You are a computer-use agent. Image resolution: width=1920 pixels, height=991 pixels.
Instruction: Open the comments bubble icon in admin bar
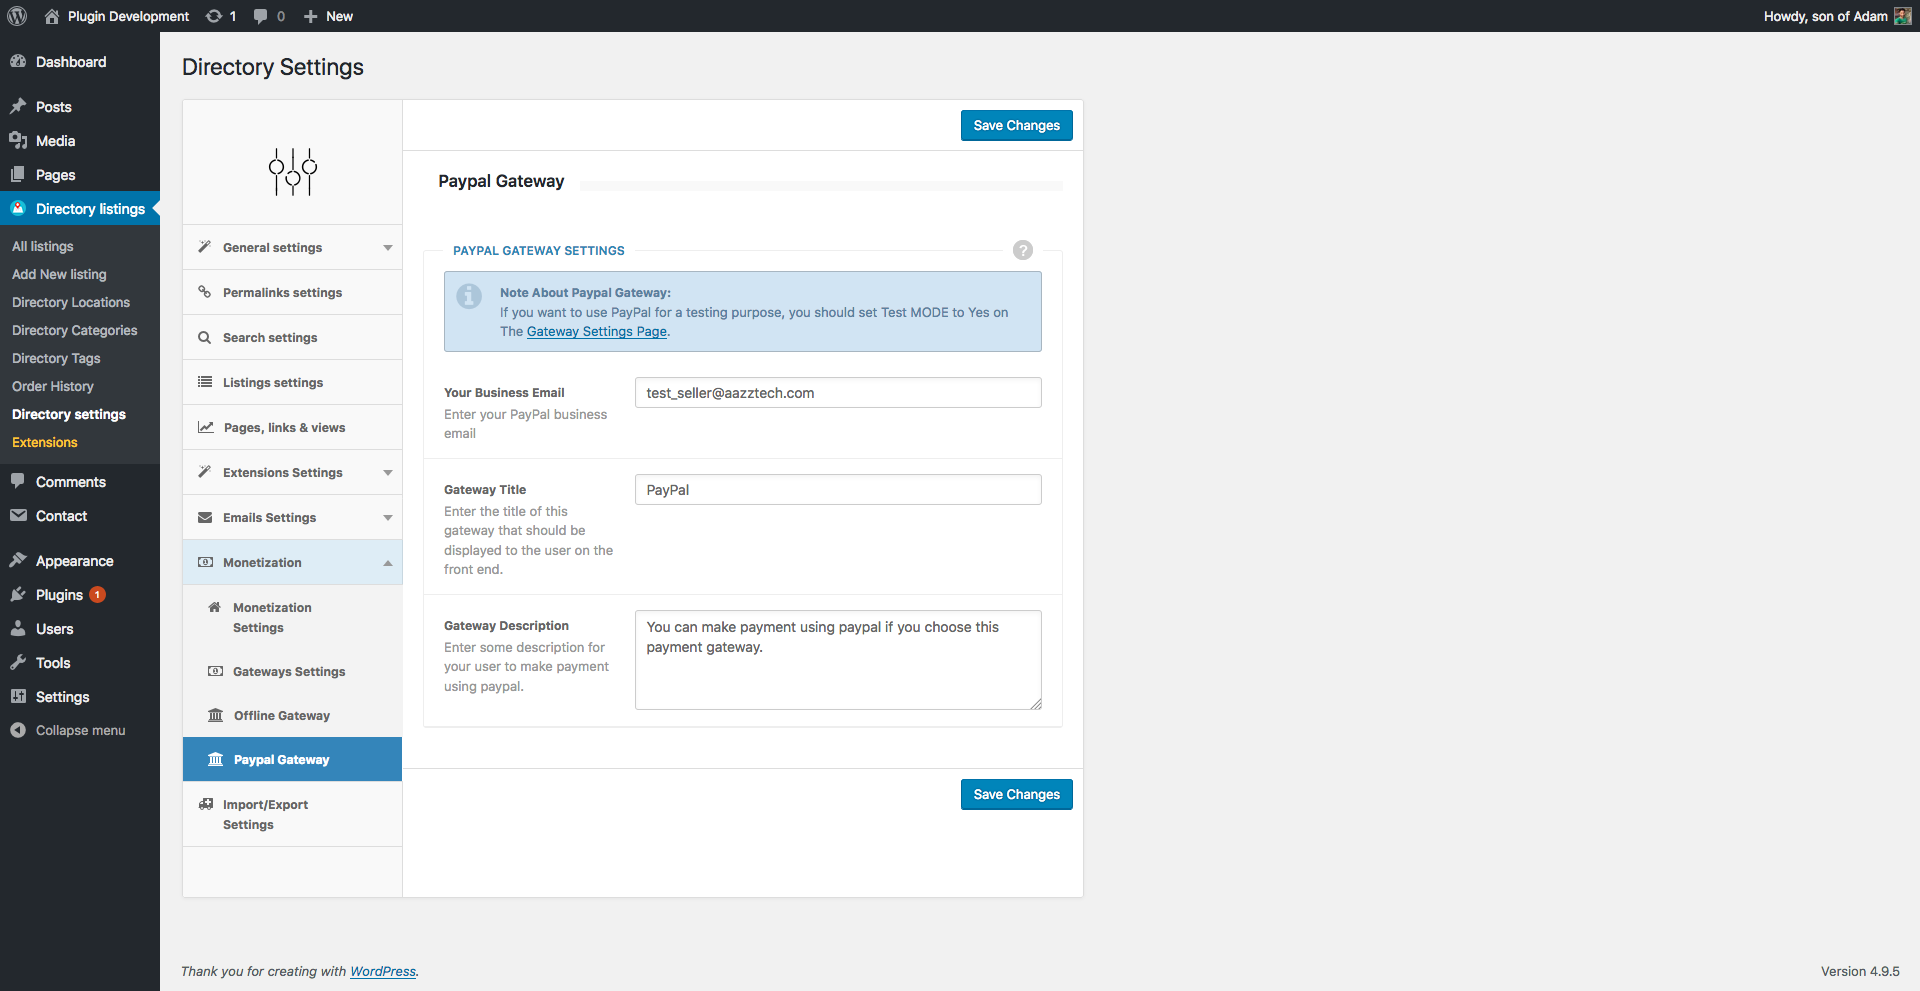(x=261, y=16)
